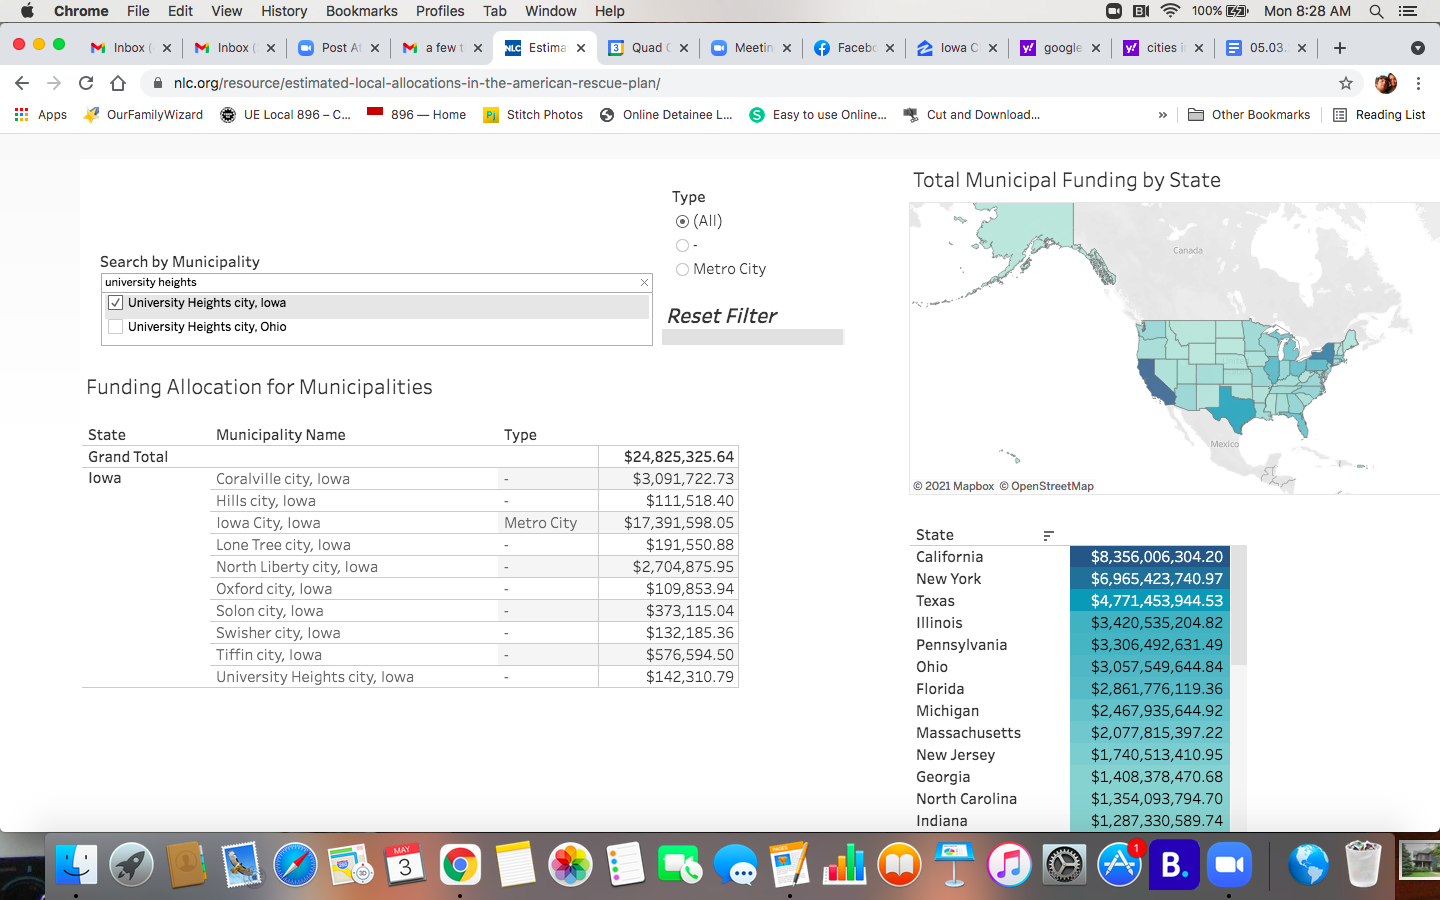Open Music from the Dock
Image resolution: width=1440 pixels, height=900 pixels.
tap(1009, 865)
